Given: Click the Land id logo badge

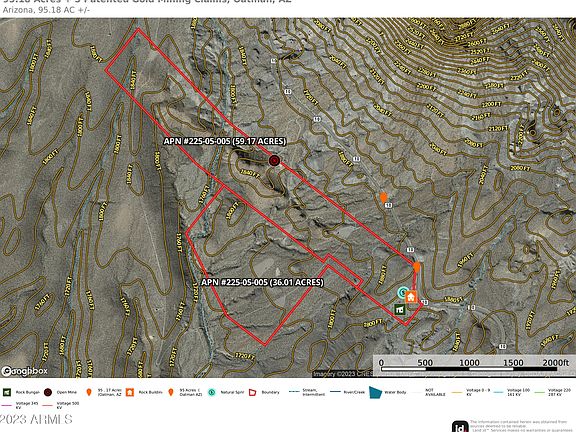Looking at the screenshot, I should pos(460,426).
